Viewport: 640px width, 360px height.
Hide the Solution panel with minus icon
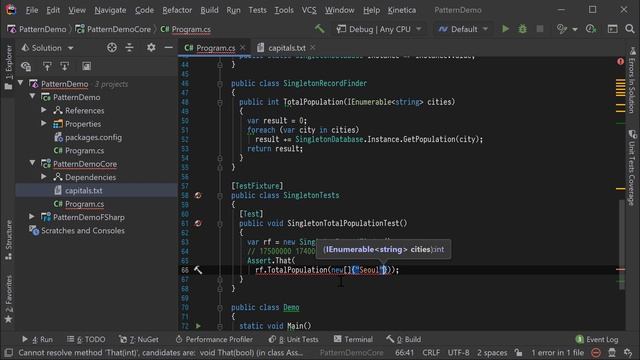pos(169,48)
